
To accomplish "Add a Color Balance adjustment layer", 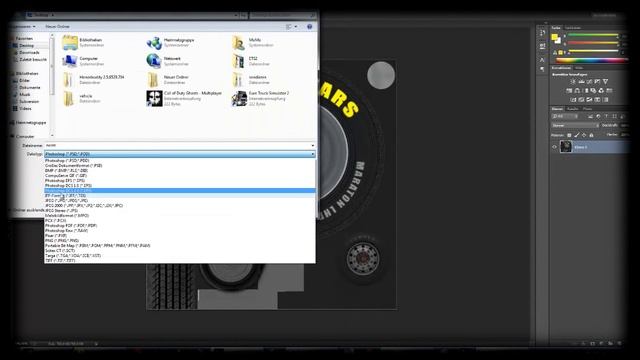I will pos(577,91).
